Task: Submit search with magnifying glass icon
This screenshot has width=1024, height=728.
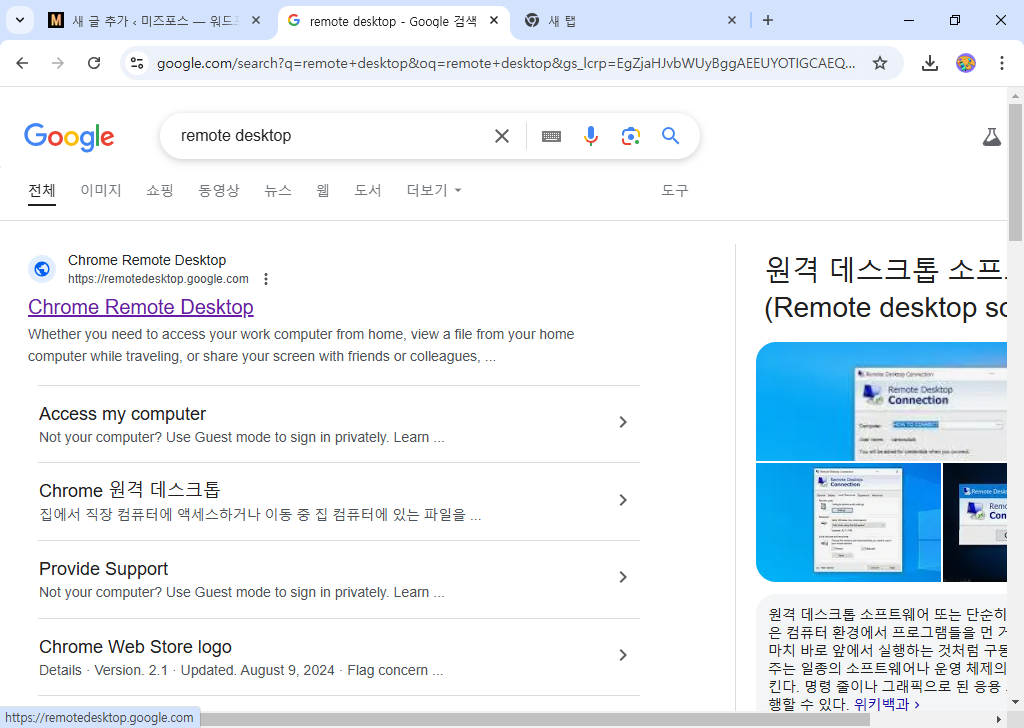Action: (670, 136)
